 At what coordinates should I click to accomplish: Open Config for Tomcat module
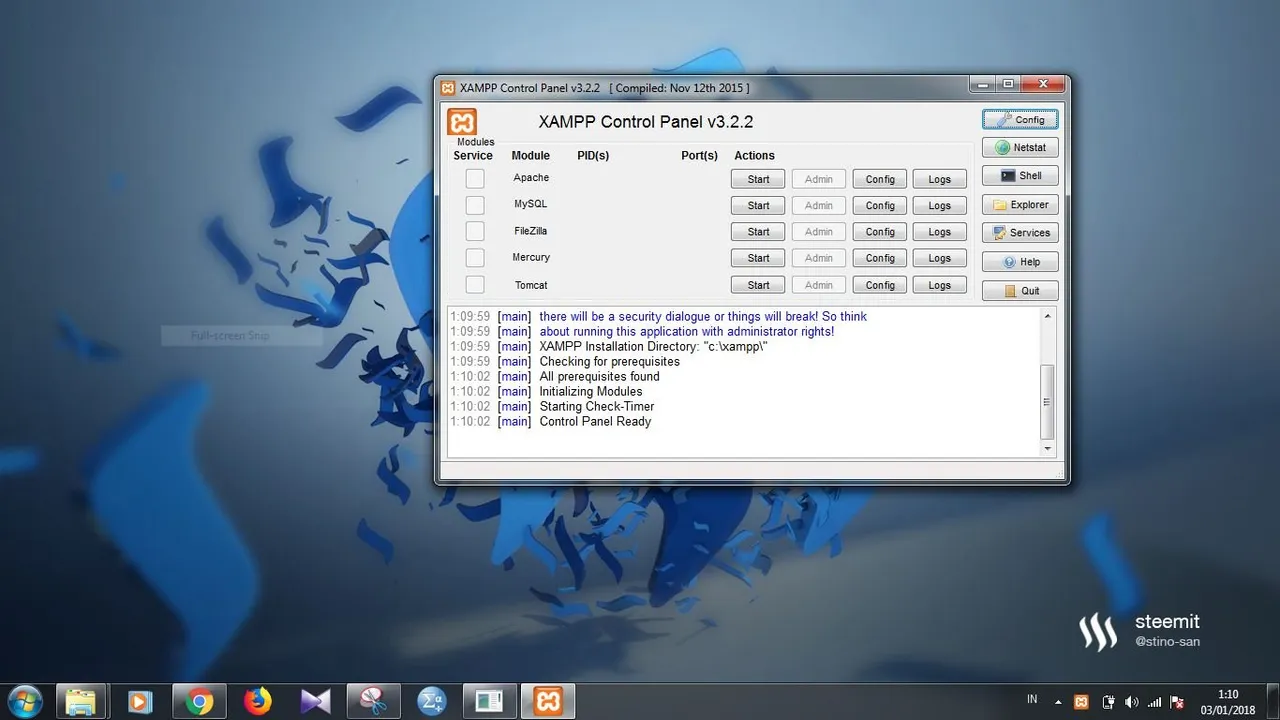(x=880, y=285)
